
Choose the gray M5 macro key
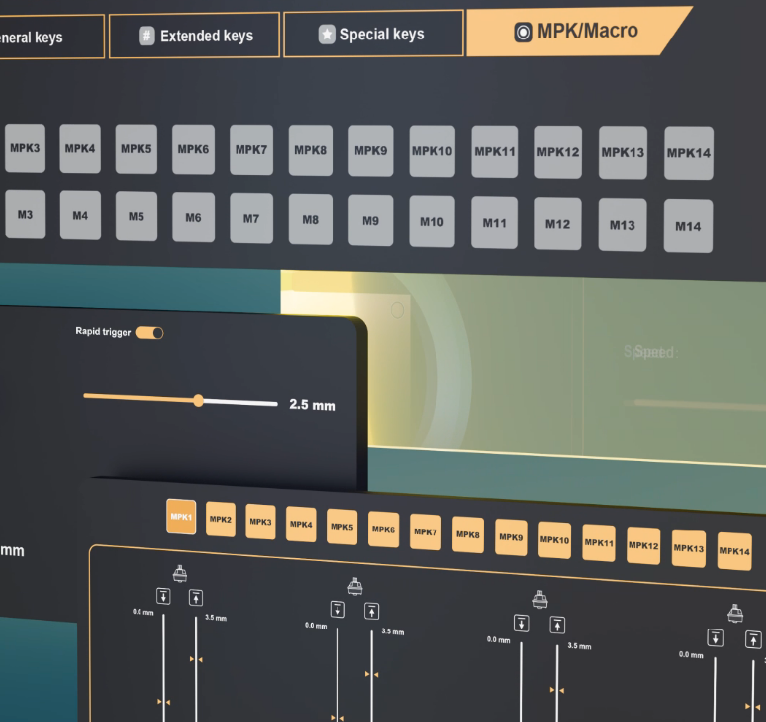pyautogui.click(x=136, y=216)
